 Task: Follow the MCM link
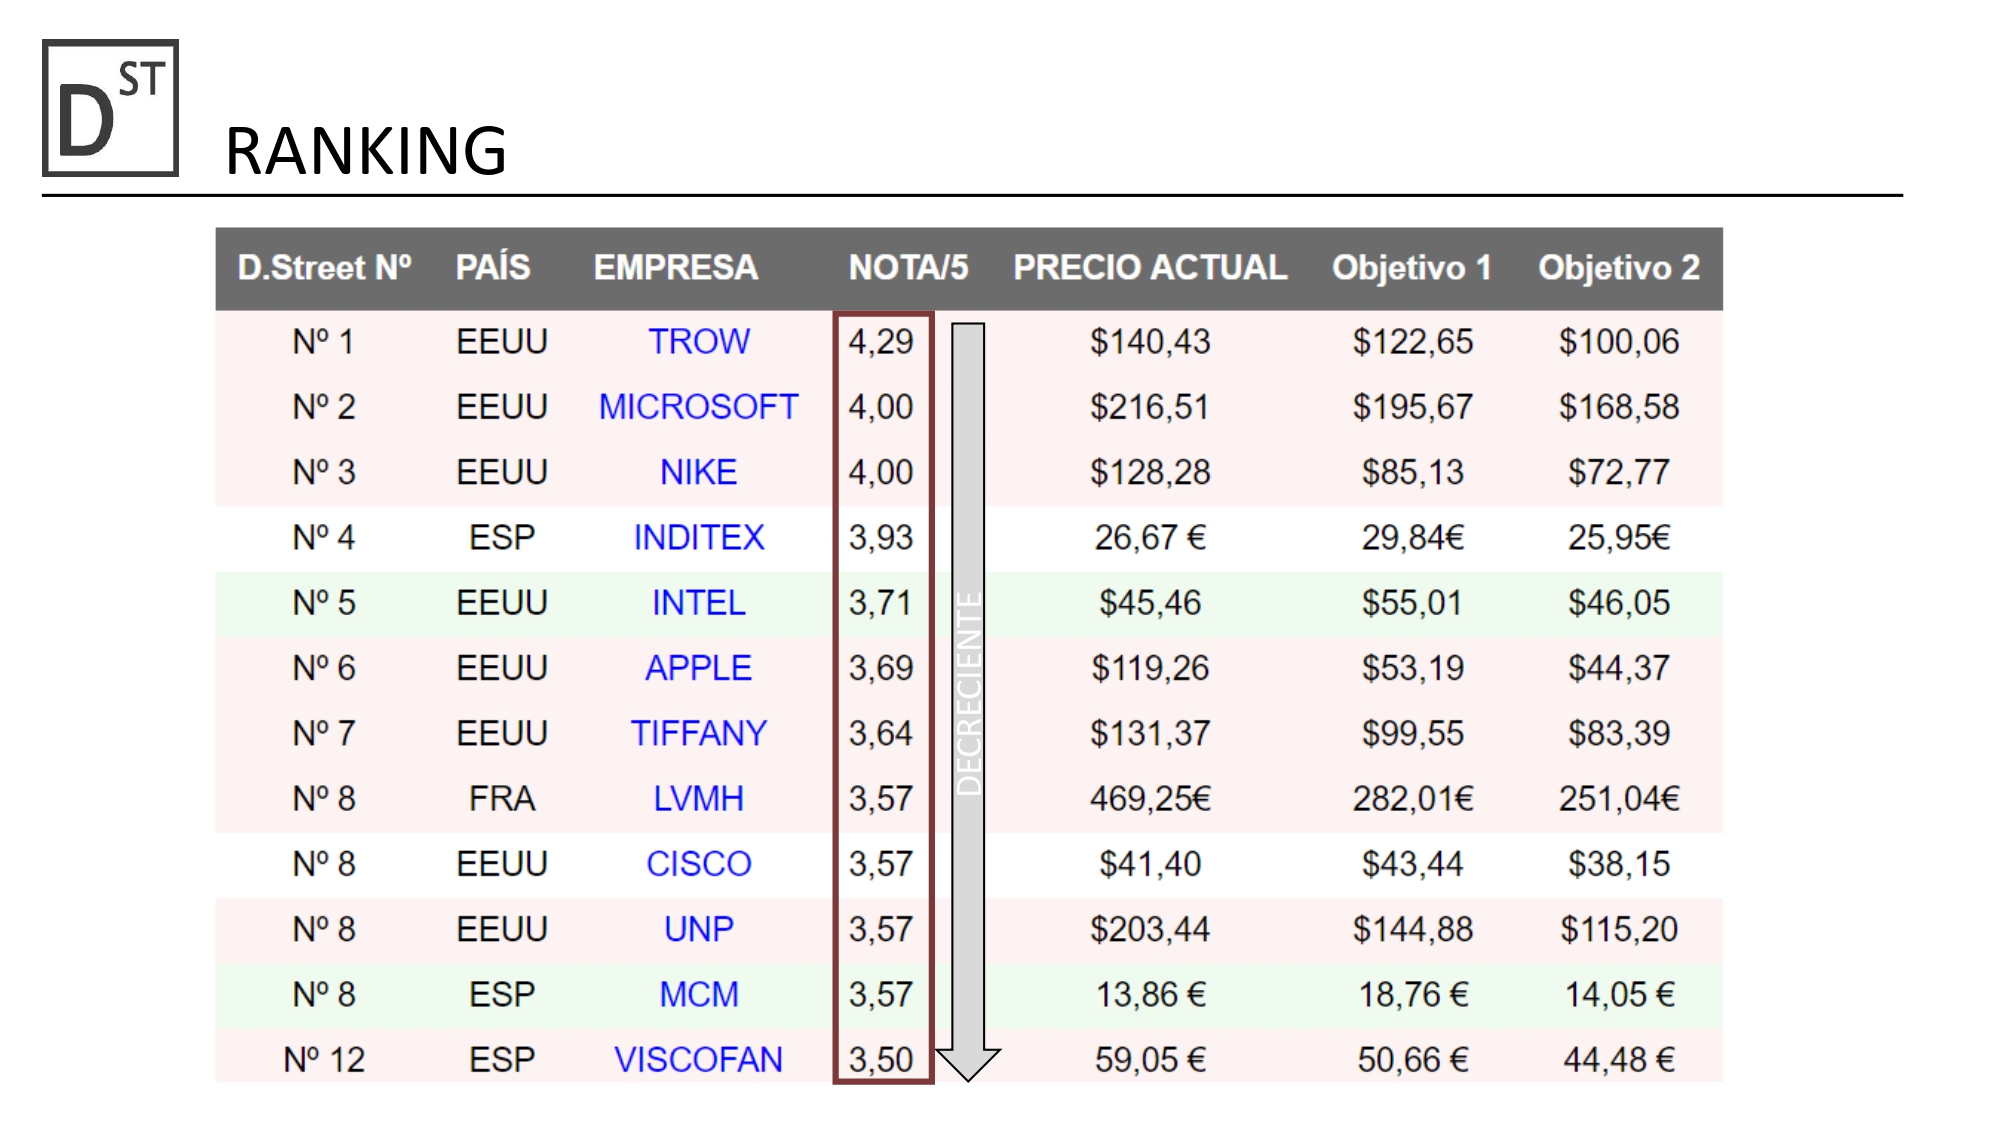pos(698,994)
